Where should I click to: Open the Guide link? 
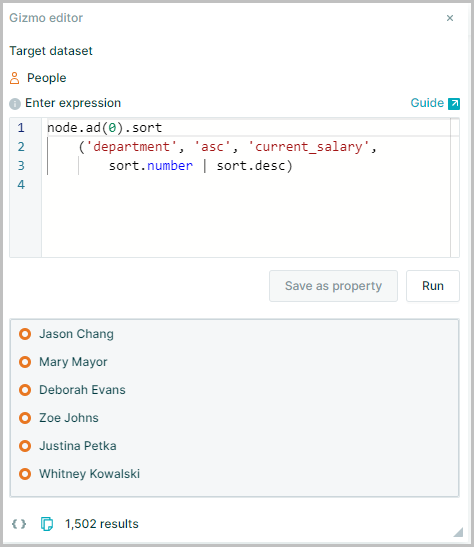point(427,103)
